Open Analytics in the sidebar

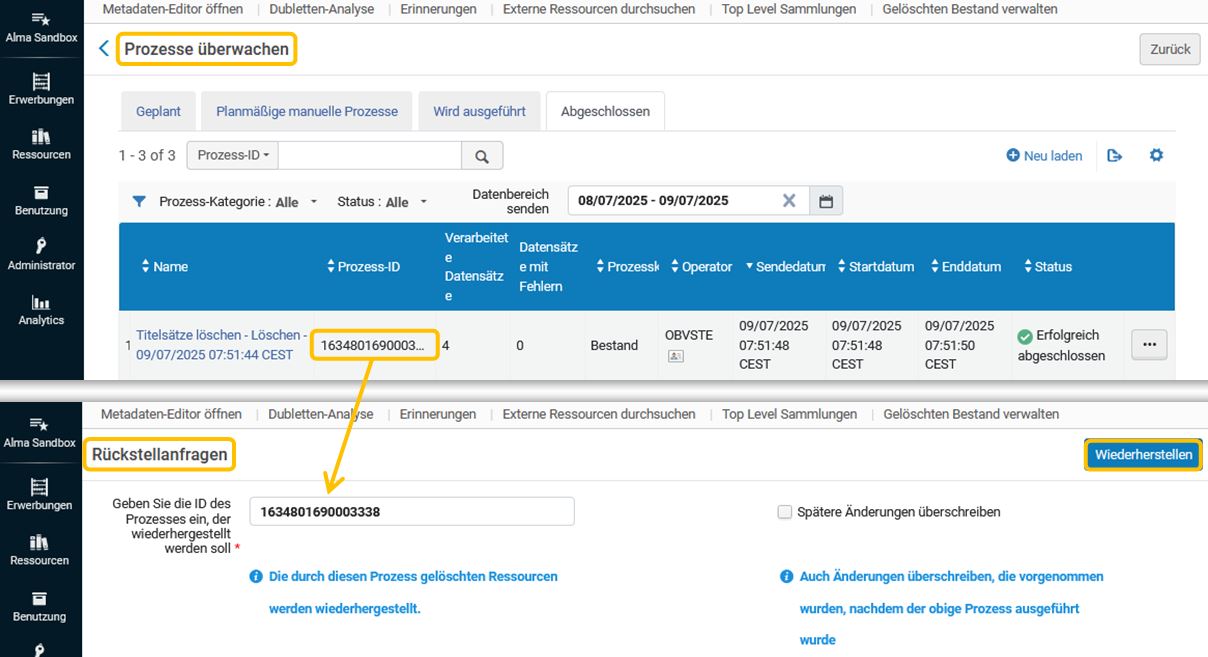tap(41, 310)
